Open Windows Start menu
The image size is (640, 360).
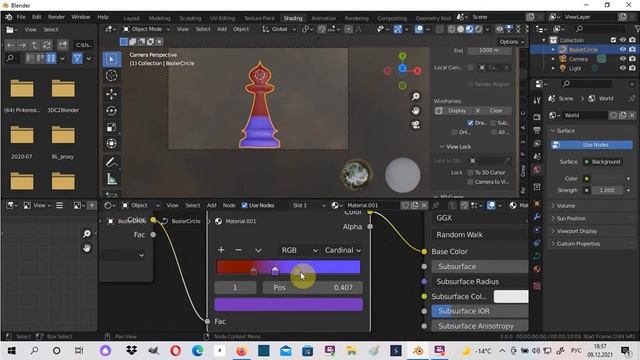click(x=12, y=351)
